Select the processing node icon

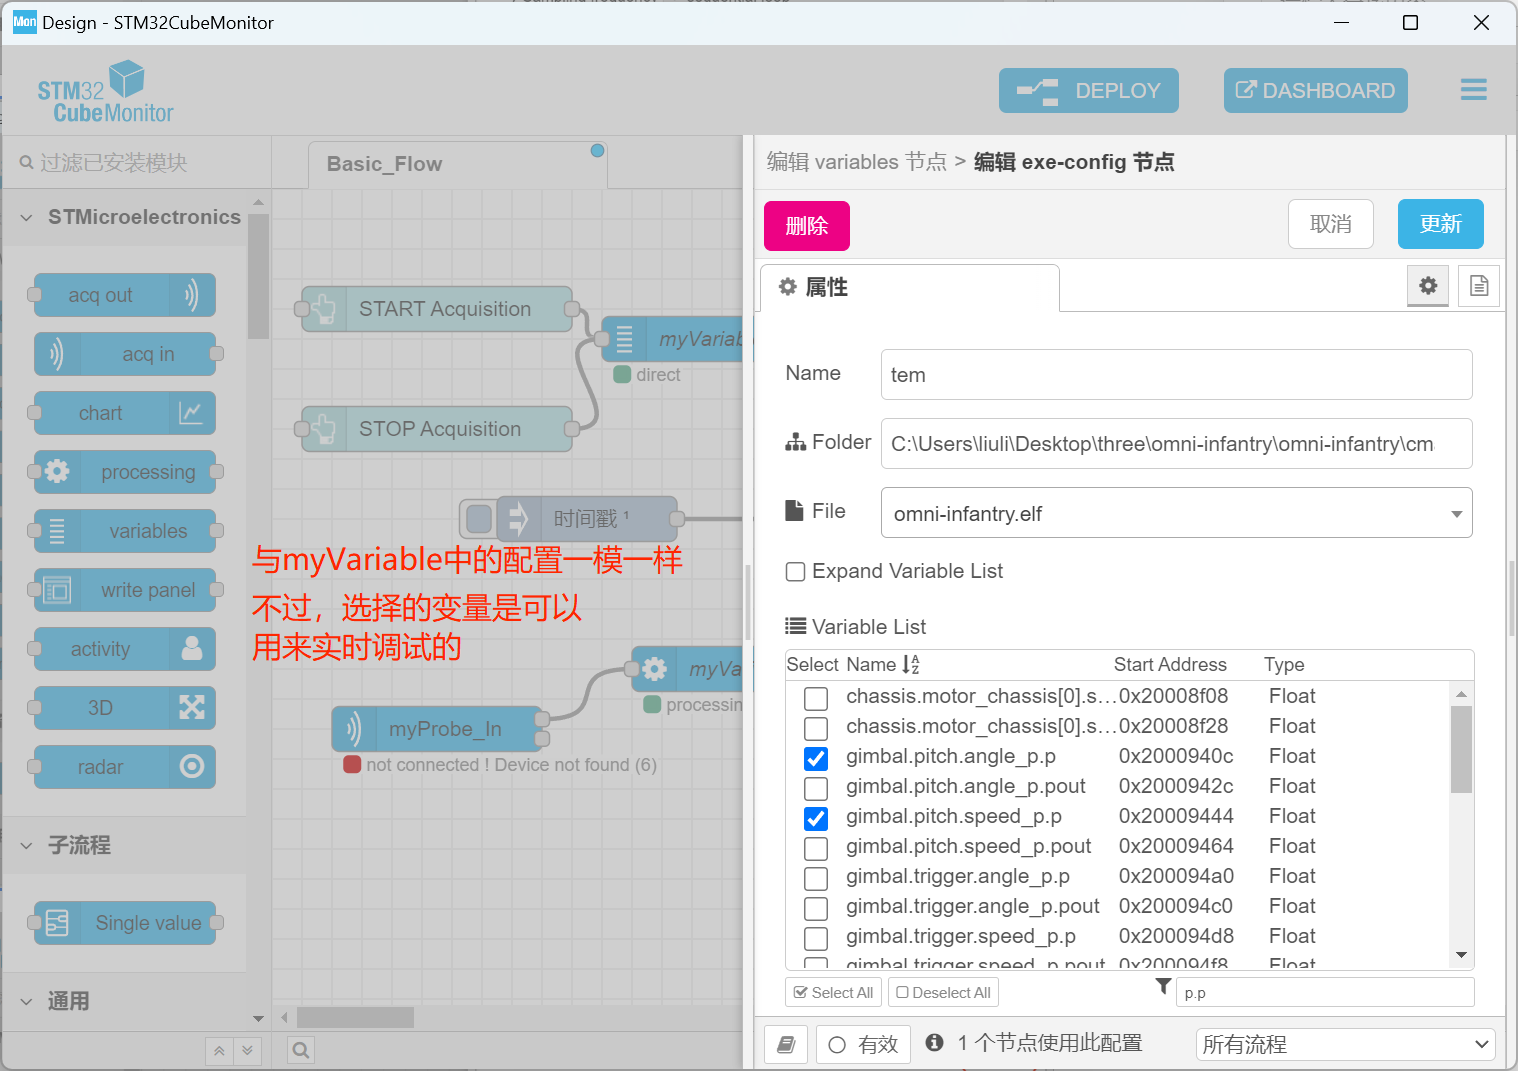[126, 472]
